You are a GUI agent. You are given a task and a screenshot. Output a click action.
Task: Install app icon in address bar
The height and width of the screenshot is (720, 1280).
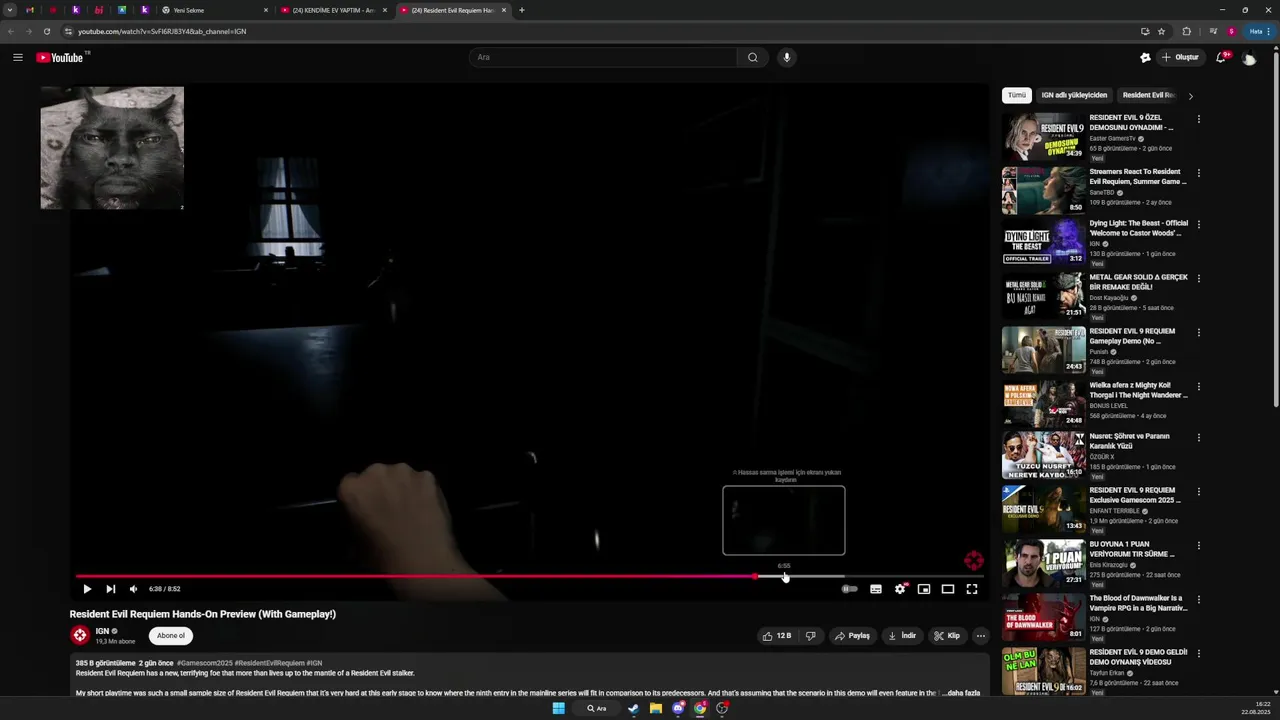click(1145, 31)
